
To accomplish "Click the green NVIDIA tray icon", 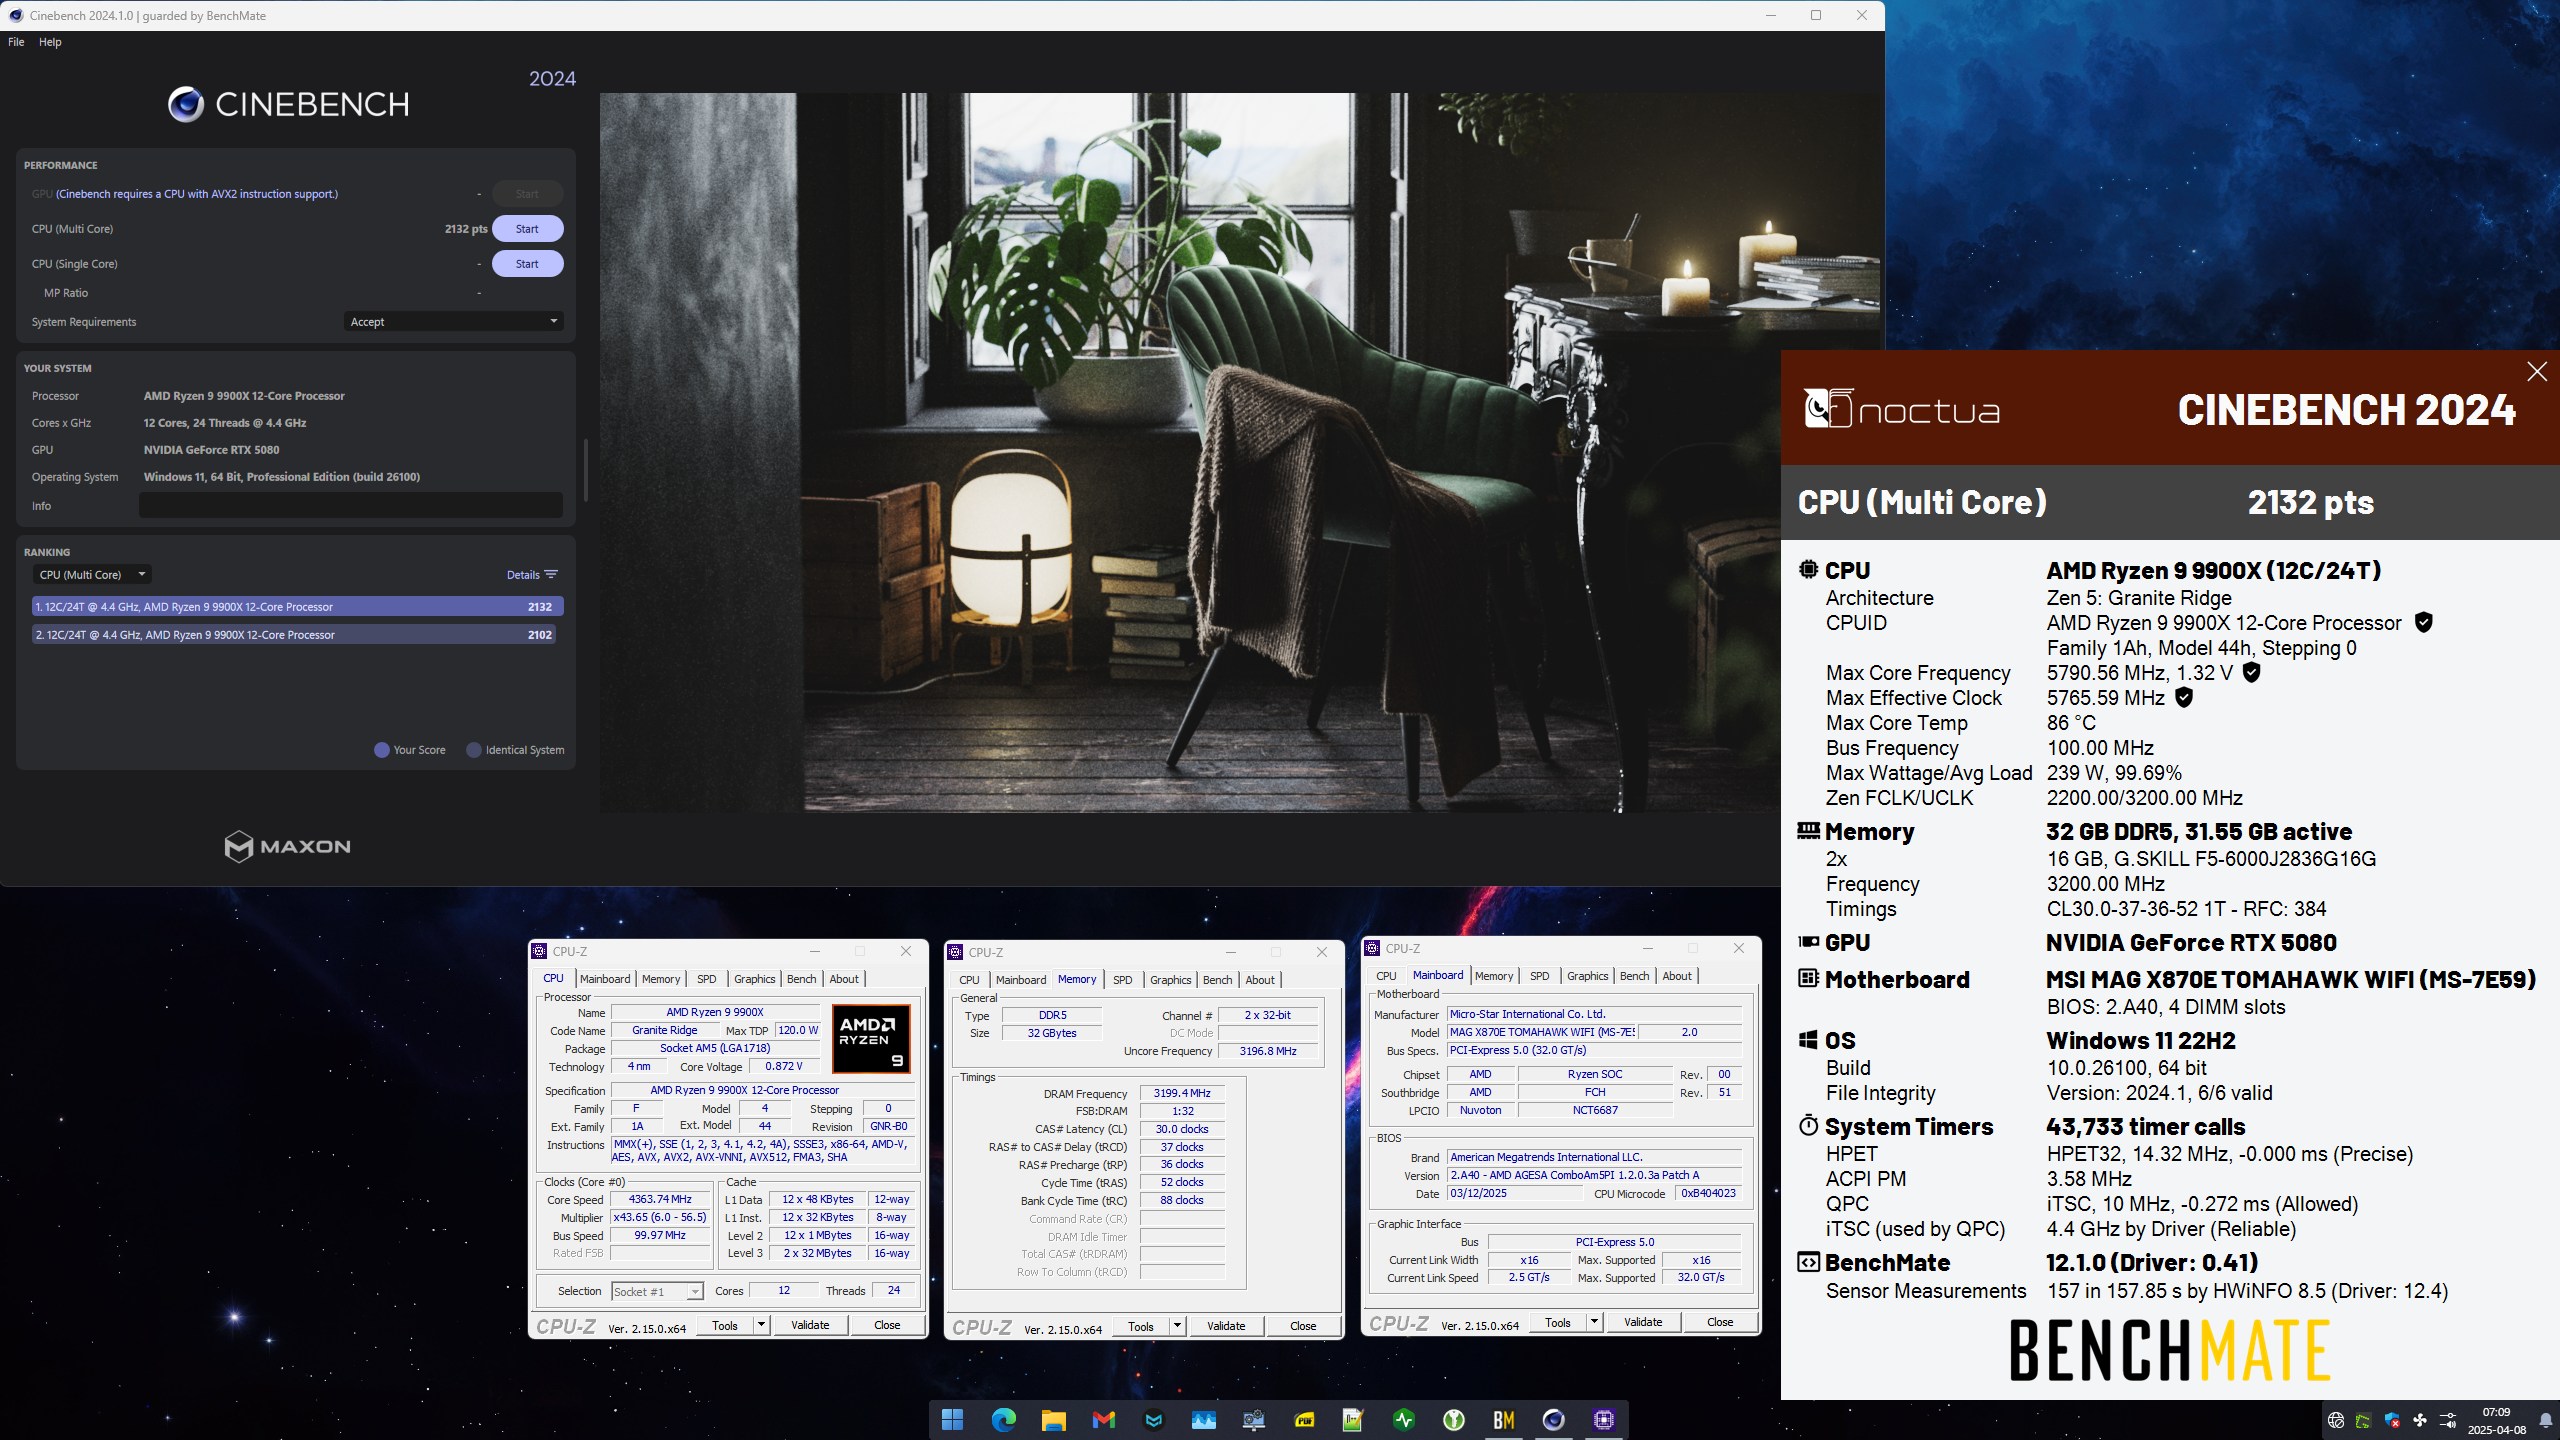I will [x=2363, y=1420].
